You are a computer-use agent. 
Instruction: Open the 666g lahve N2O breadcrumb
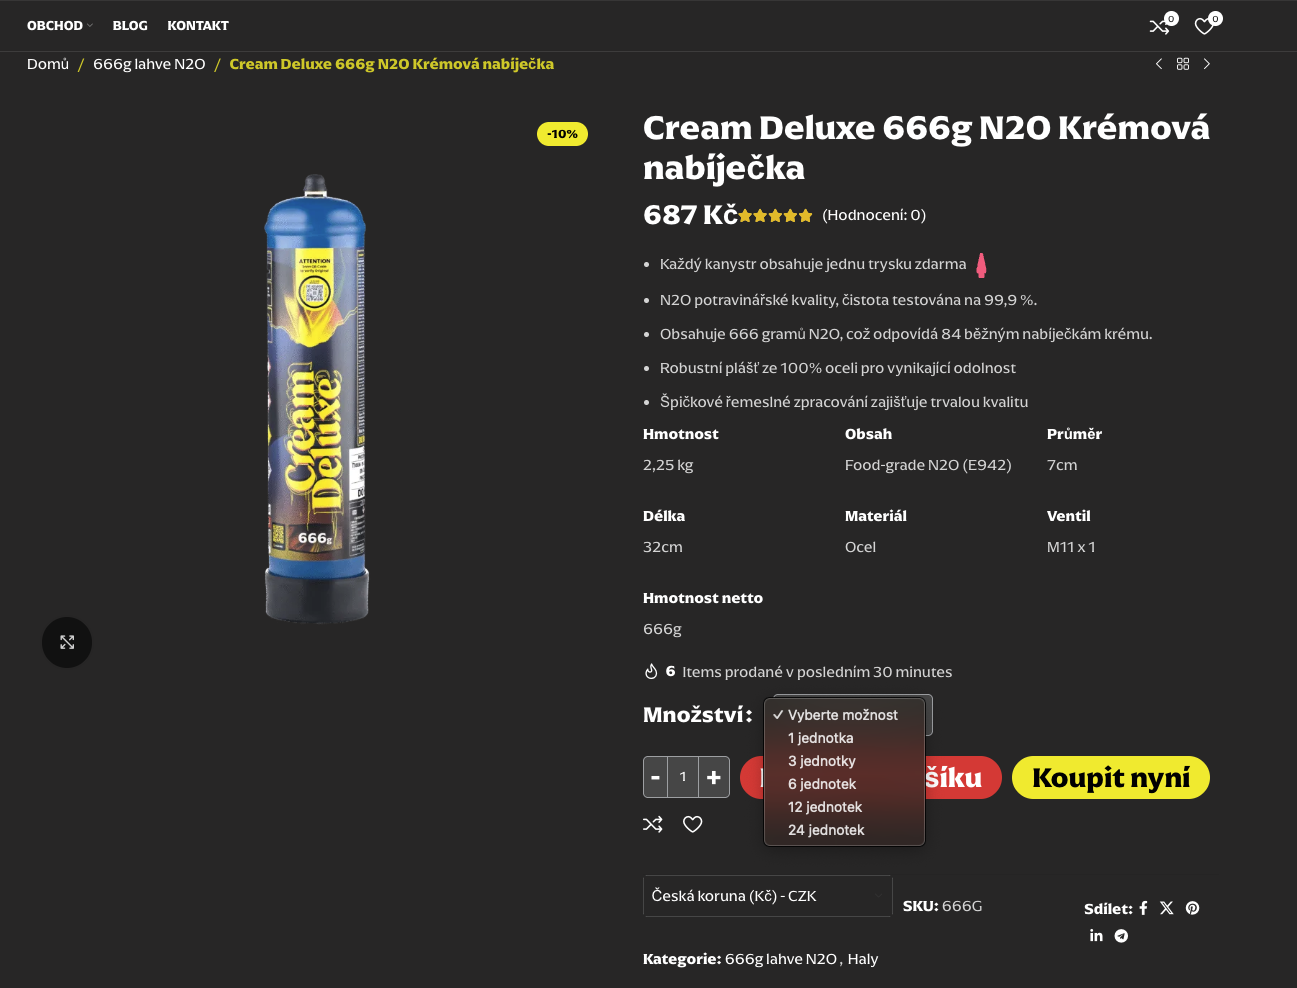(x=149, y=64)
